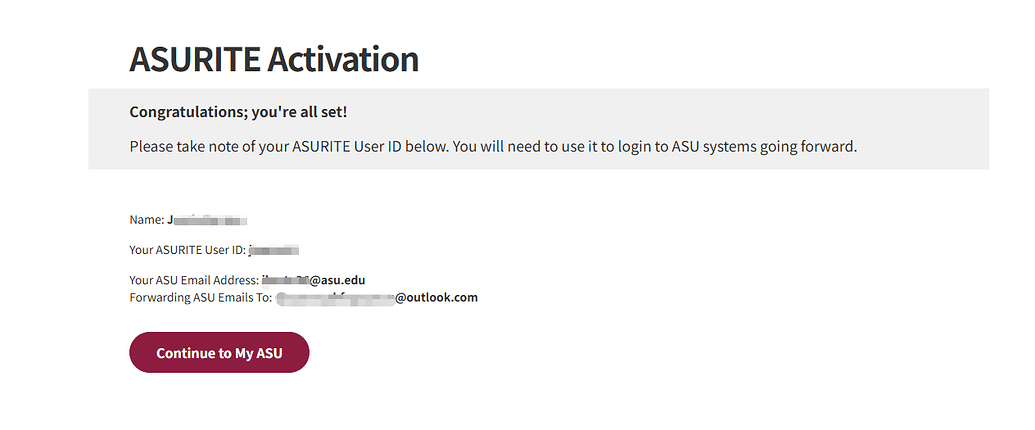1035x430 pixels.
Task: Click the @asu.edu domain text
Action: (337, 280)
